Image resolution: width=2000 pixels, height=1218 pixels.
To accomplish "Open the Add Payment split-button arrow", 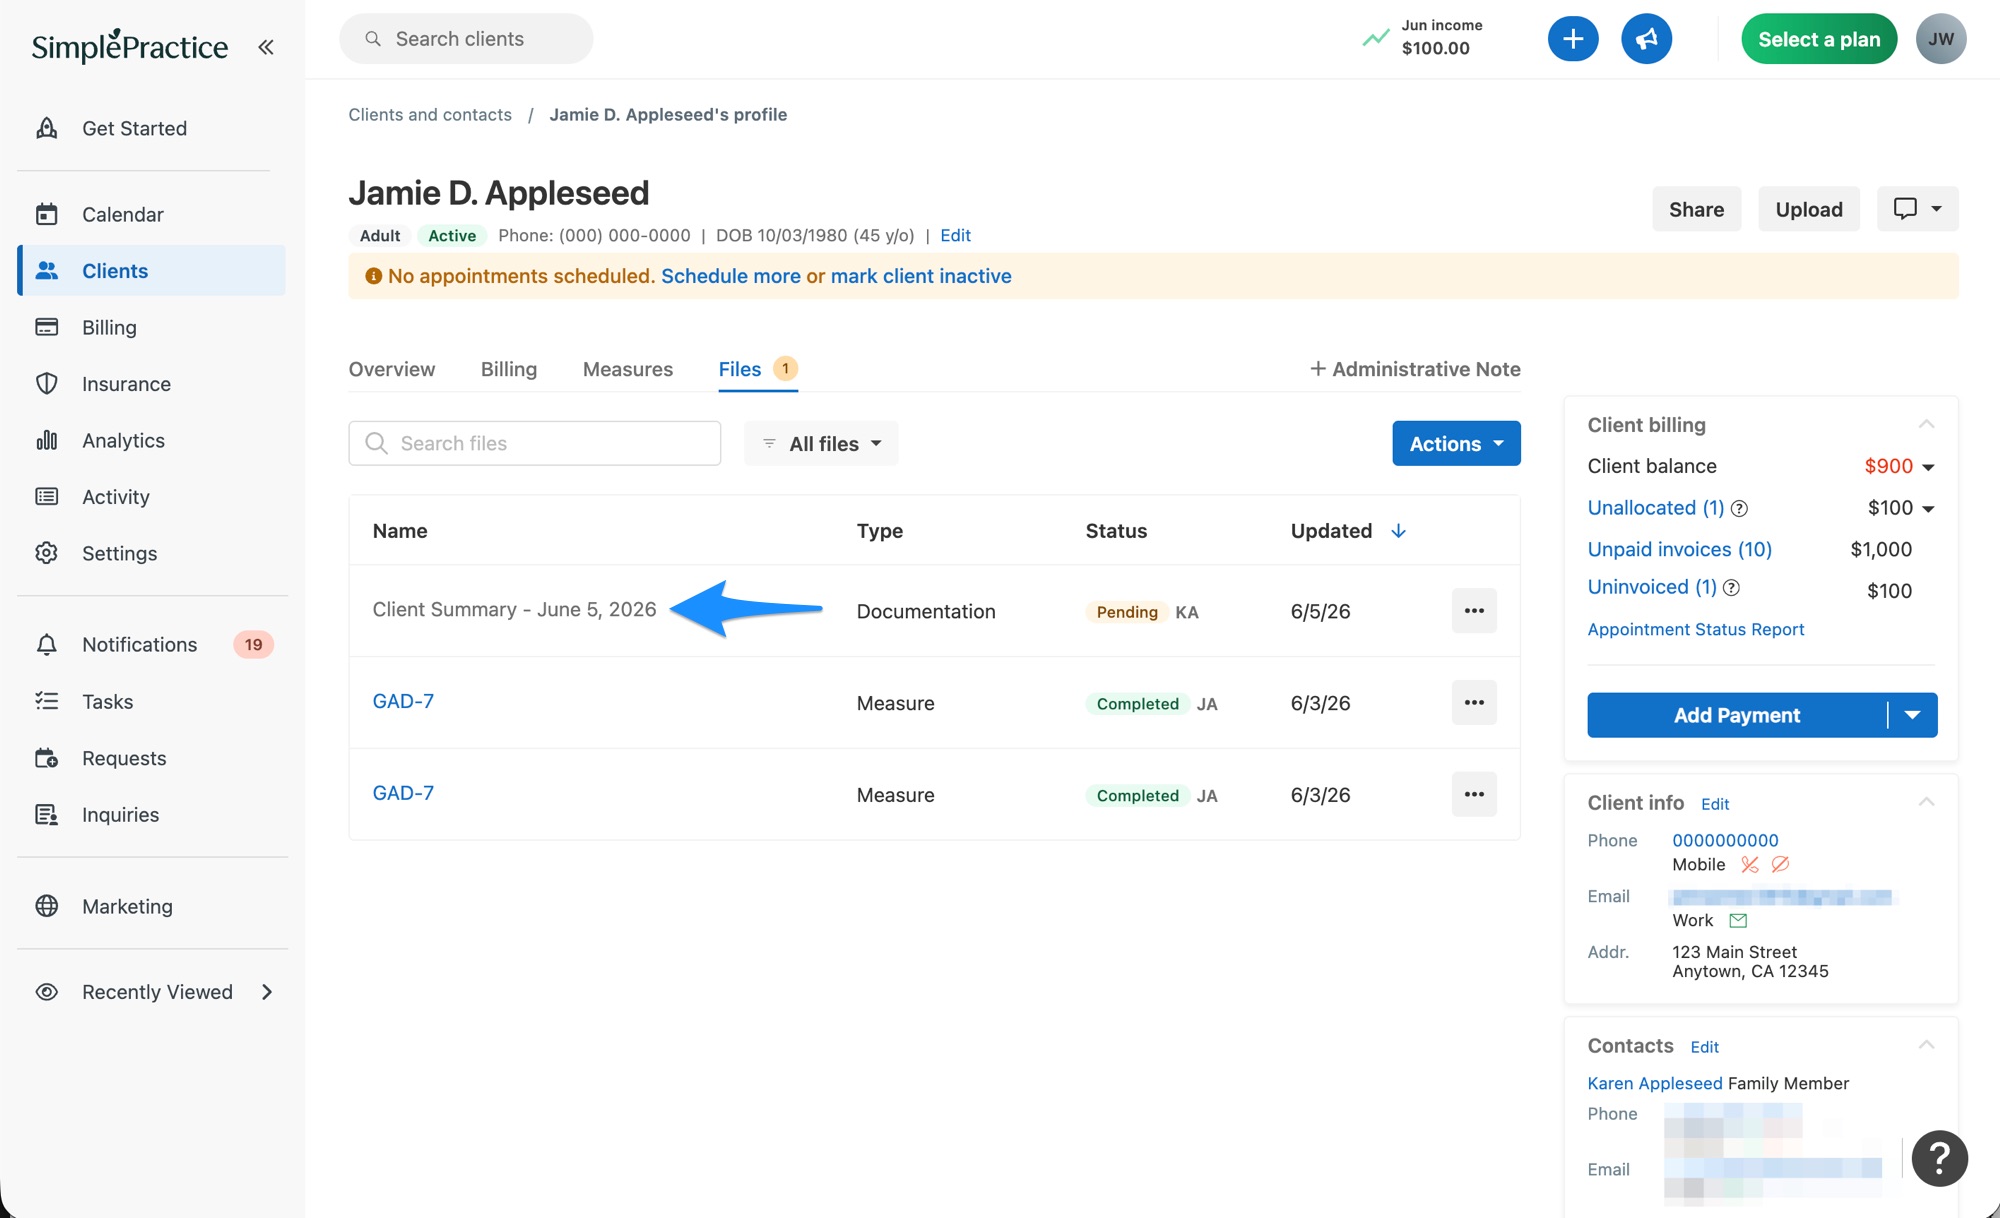I will coord(1913,715).
